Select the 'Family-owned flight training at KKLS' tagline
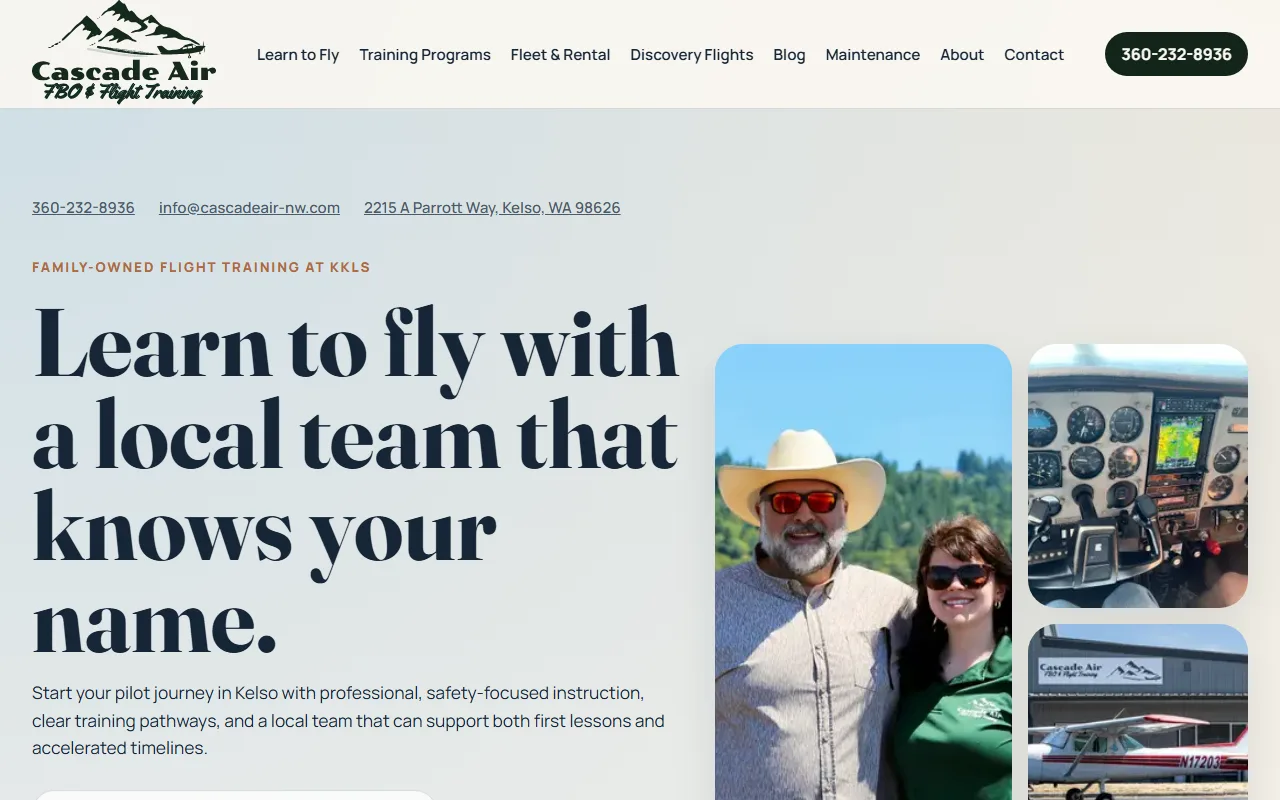Image resolution: width=1280 pixels, height=800 pixels. pyautogui.click(x=201, y=267)
